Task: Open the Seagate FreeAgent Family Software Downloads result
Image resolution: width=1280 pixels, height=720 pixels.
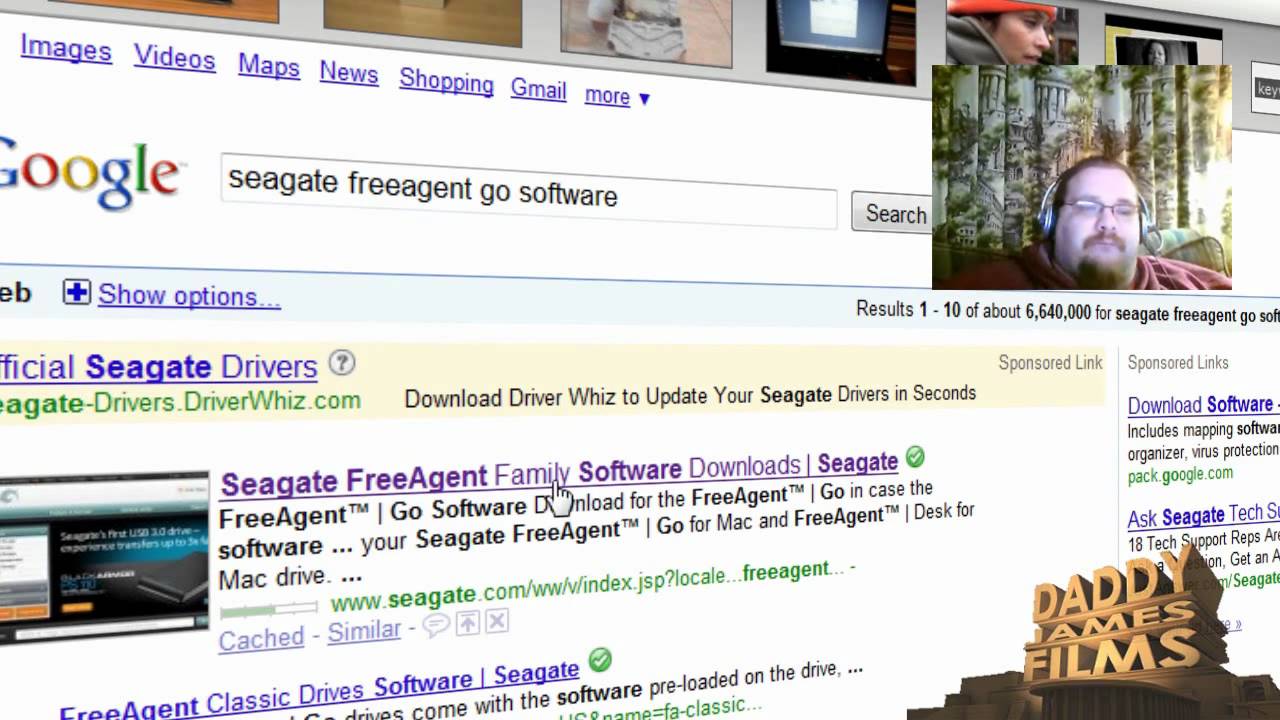Action: [x=559, y=472]
